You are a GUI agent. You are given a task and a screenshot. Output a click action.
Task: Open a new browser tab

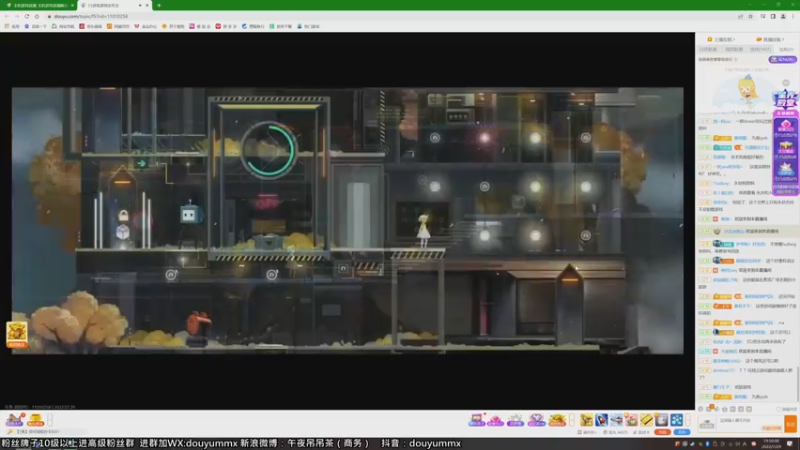(x=159, y=5)
